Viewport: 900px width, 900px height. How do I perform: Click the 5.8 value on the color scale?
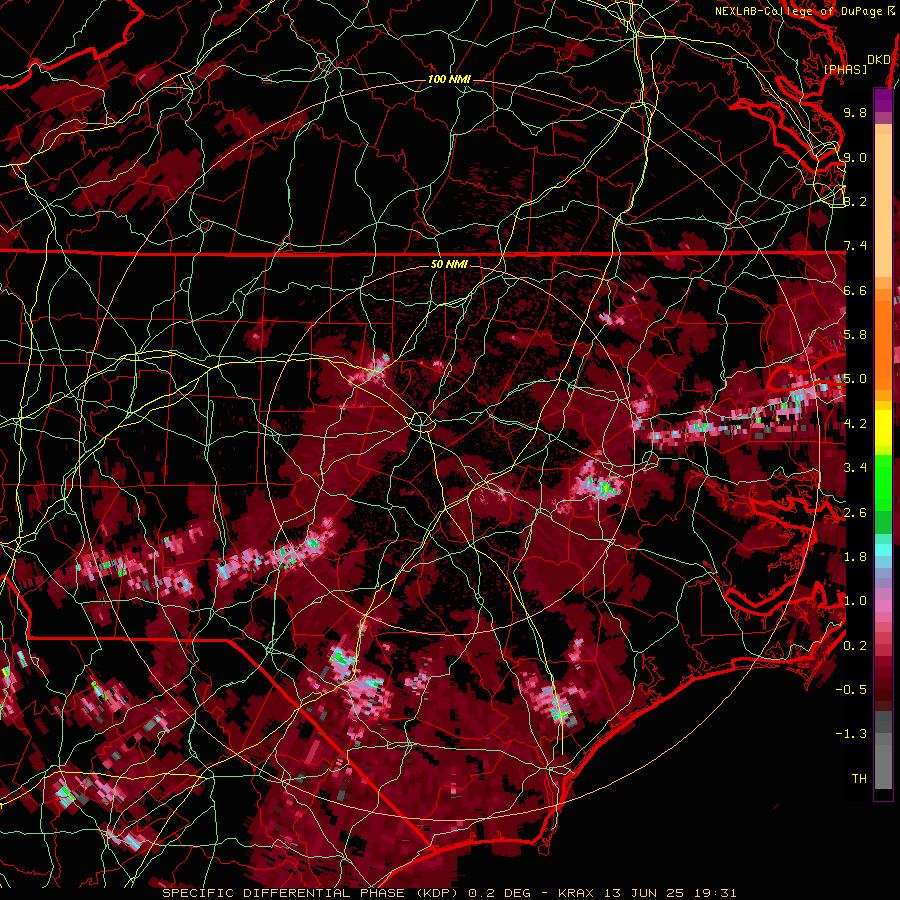855,335
